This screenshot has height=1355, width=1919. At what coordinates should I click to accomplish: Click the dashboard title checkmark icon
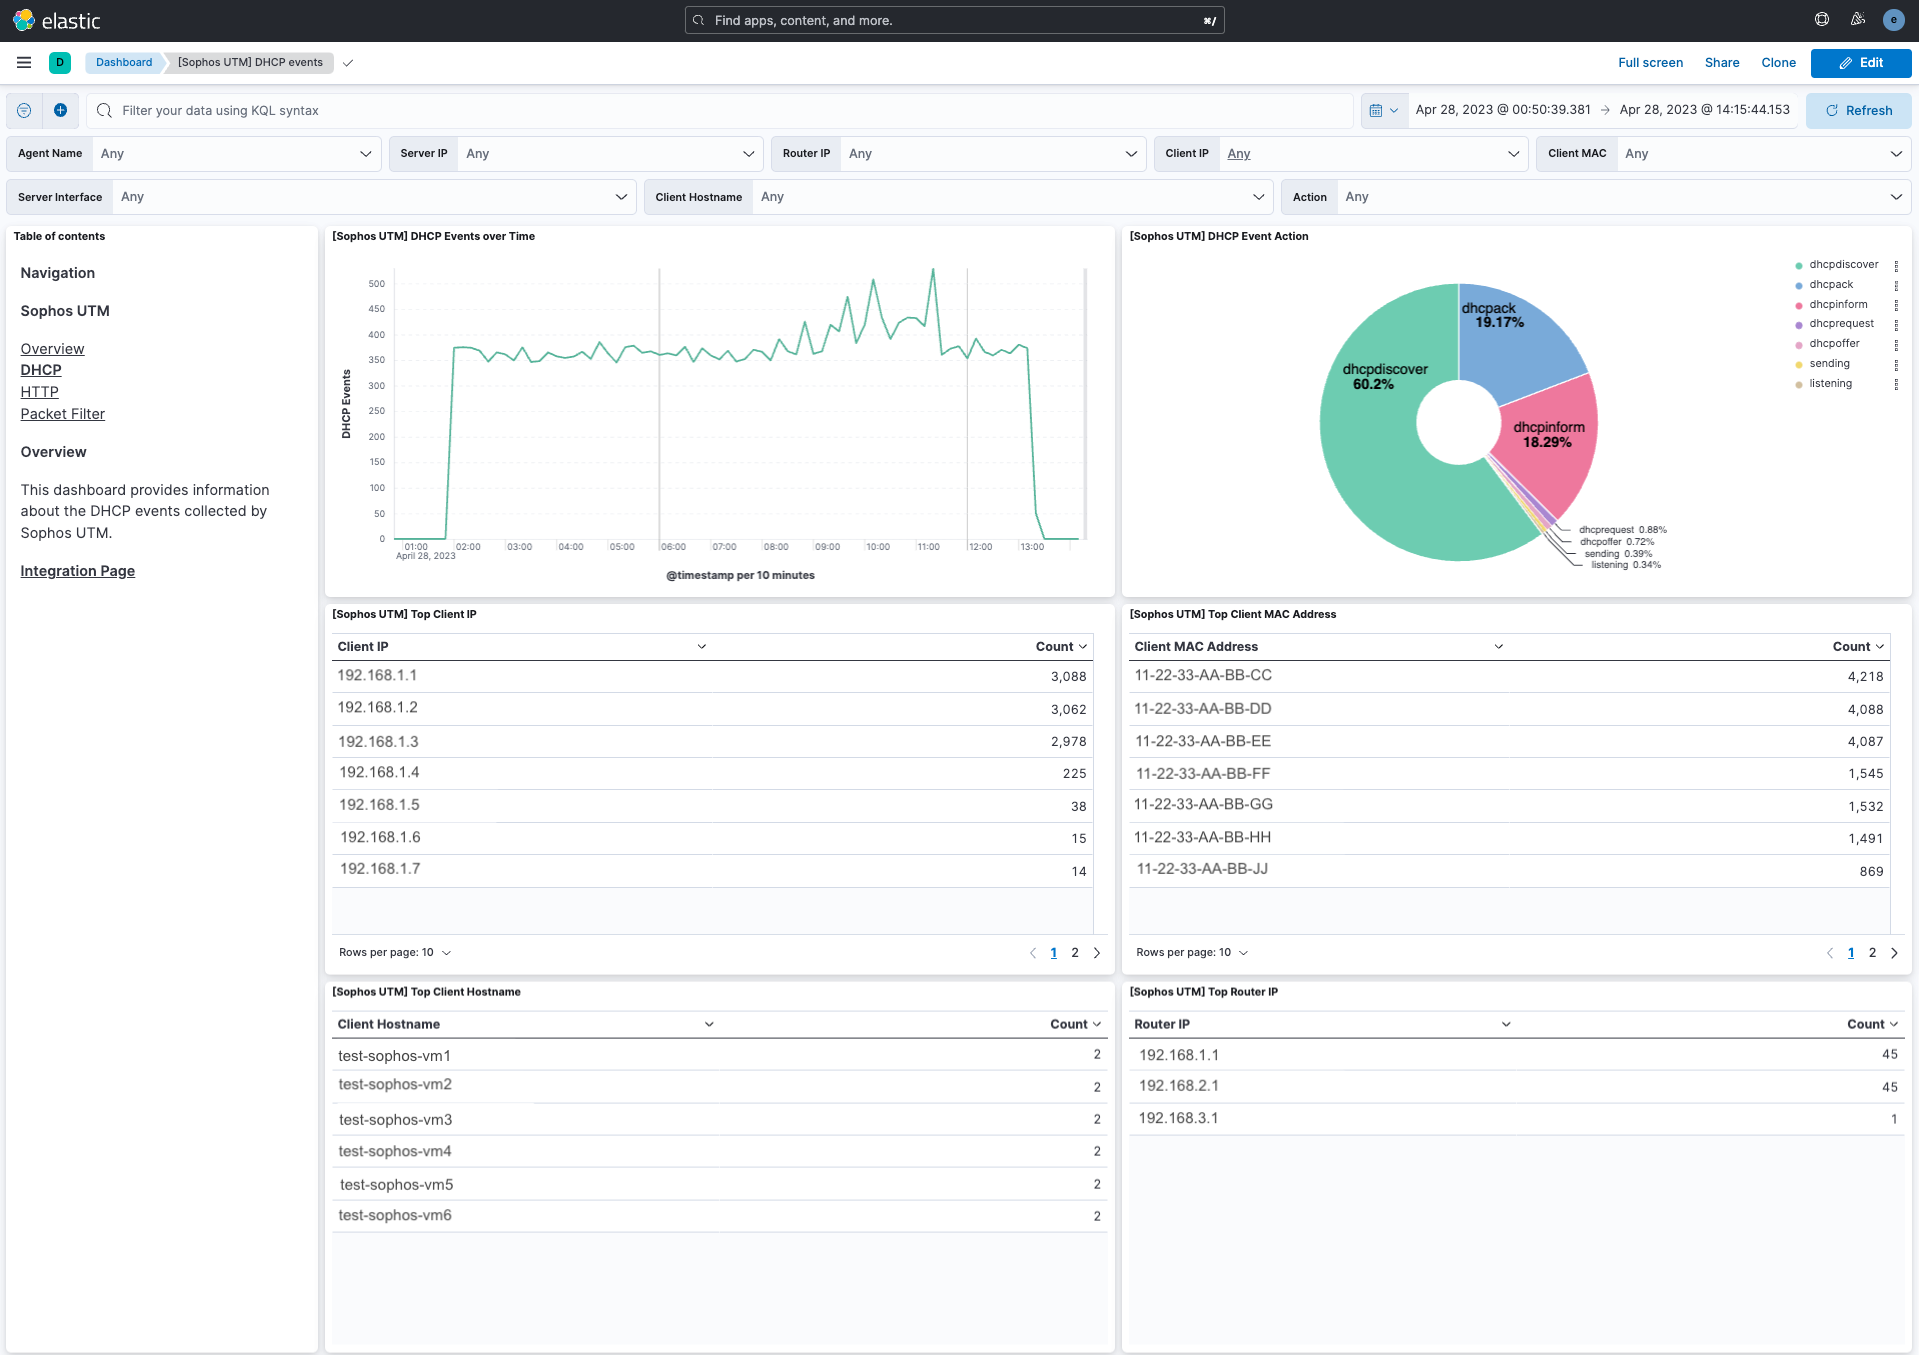coord(348,62)
